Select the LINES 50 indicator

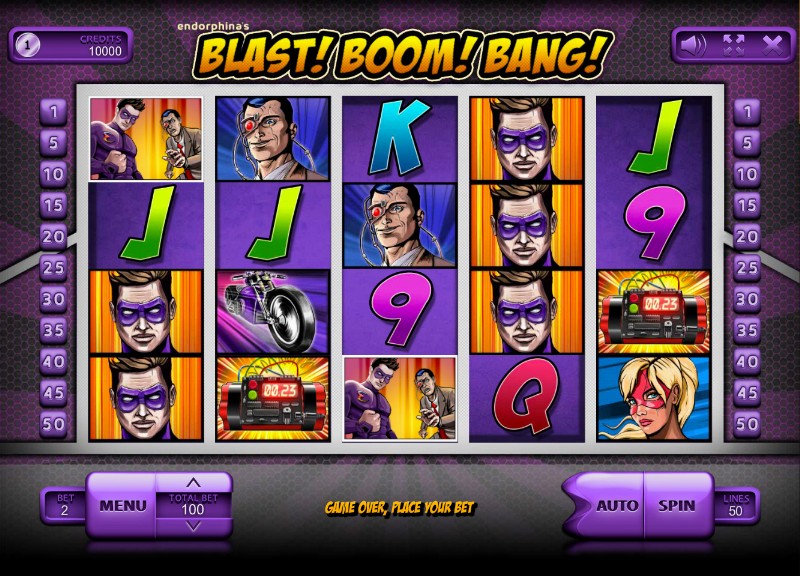click(x=735, y=505)
